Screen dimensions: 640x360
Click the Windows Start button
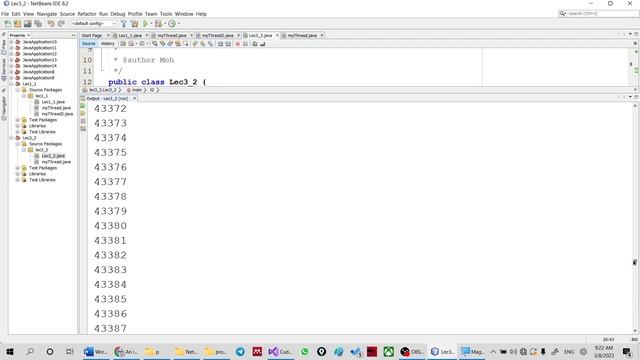click(x=10, y=351)
